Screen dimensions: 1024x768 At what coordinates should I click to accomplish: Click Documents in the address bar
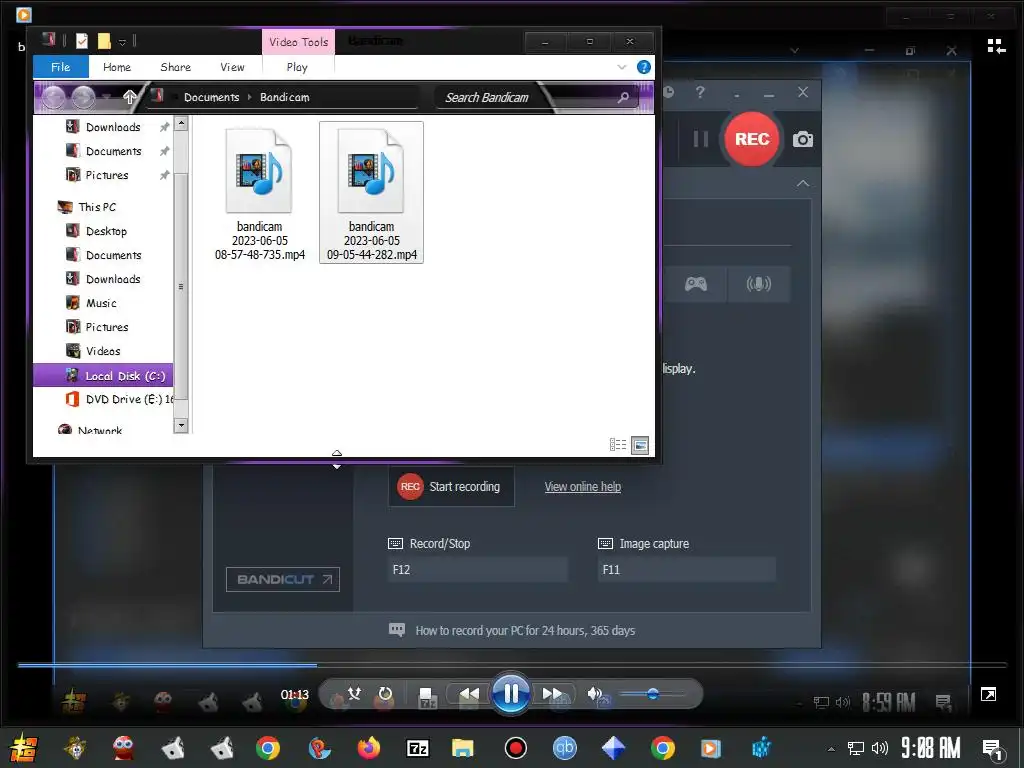(212, 97)
